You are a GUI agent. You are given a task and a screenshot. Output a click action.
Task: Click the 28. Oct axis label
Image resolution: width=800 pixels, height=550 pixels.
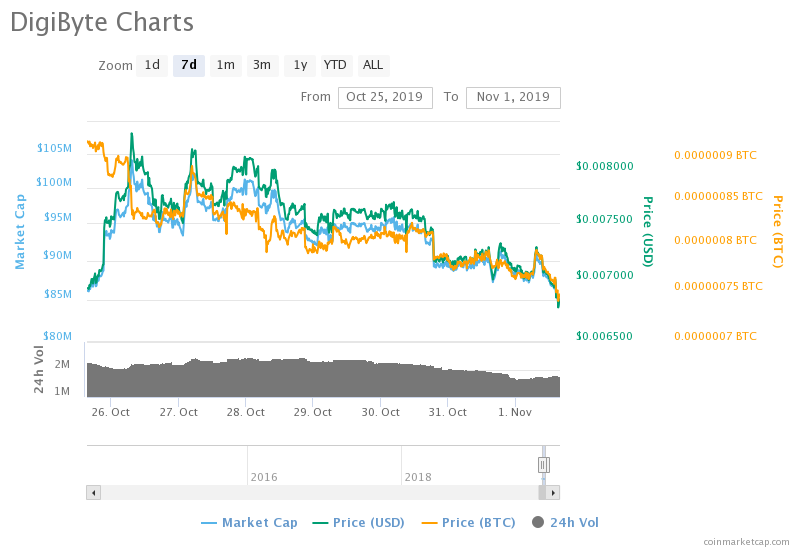pyautogui.click(x=245, y=412)
